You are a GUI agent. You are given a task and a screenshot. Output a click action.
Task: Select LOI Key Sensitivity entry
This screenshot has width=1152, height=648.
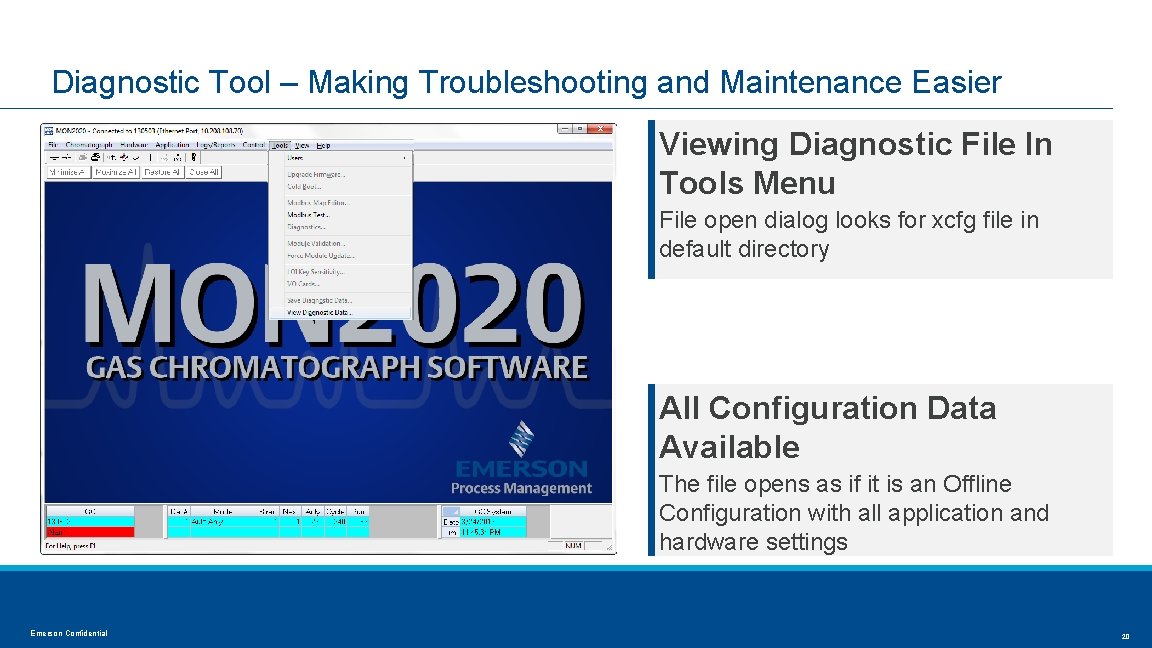click(x=340, y=272)
